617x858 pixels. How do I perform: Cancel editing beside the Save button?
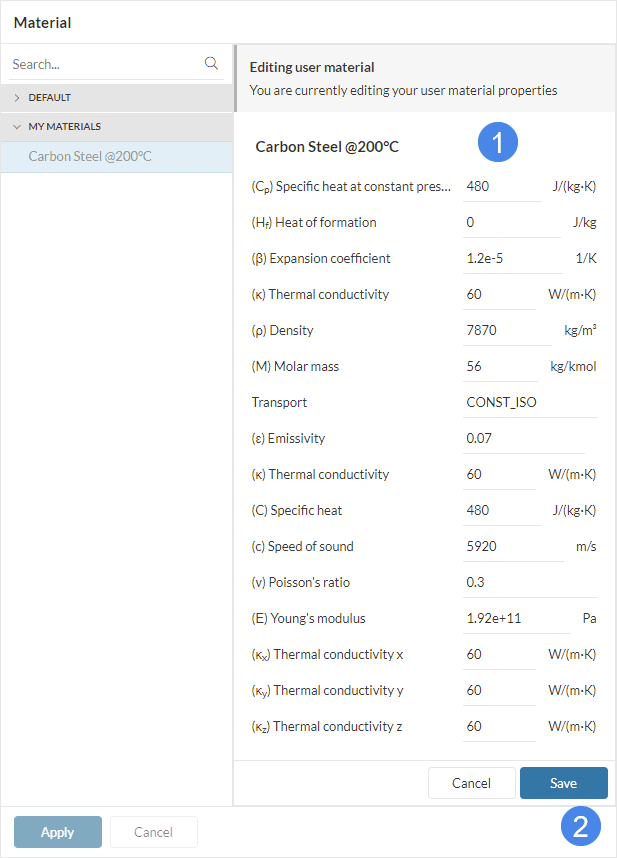pos(471,783)
